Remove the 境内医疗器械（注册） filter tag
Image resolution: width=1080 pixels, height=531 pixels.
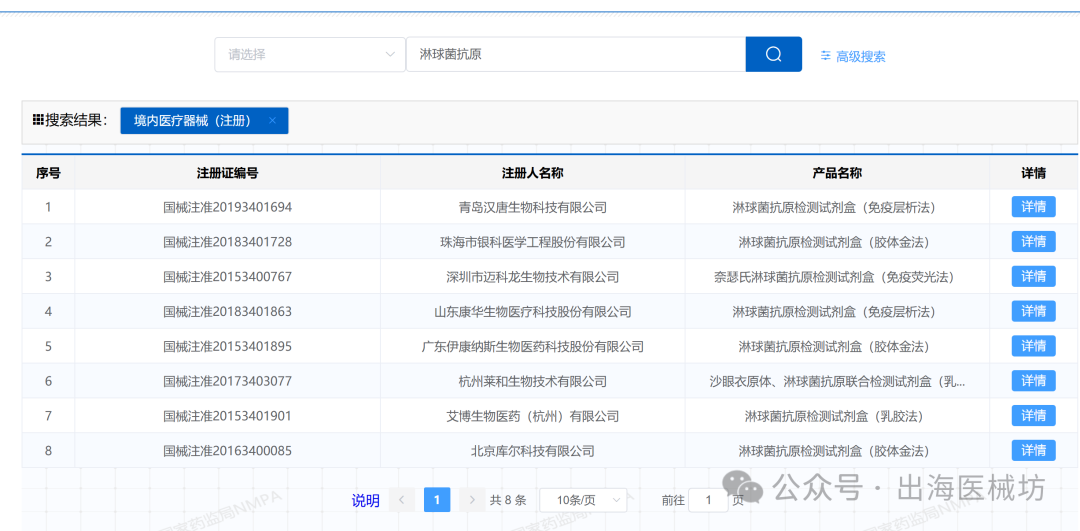pos(272,121)
